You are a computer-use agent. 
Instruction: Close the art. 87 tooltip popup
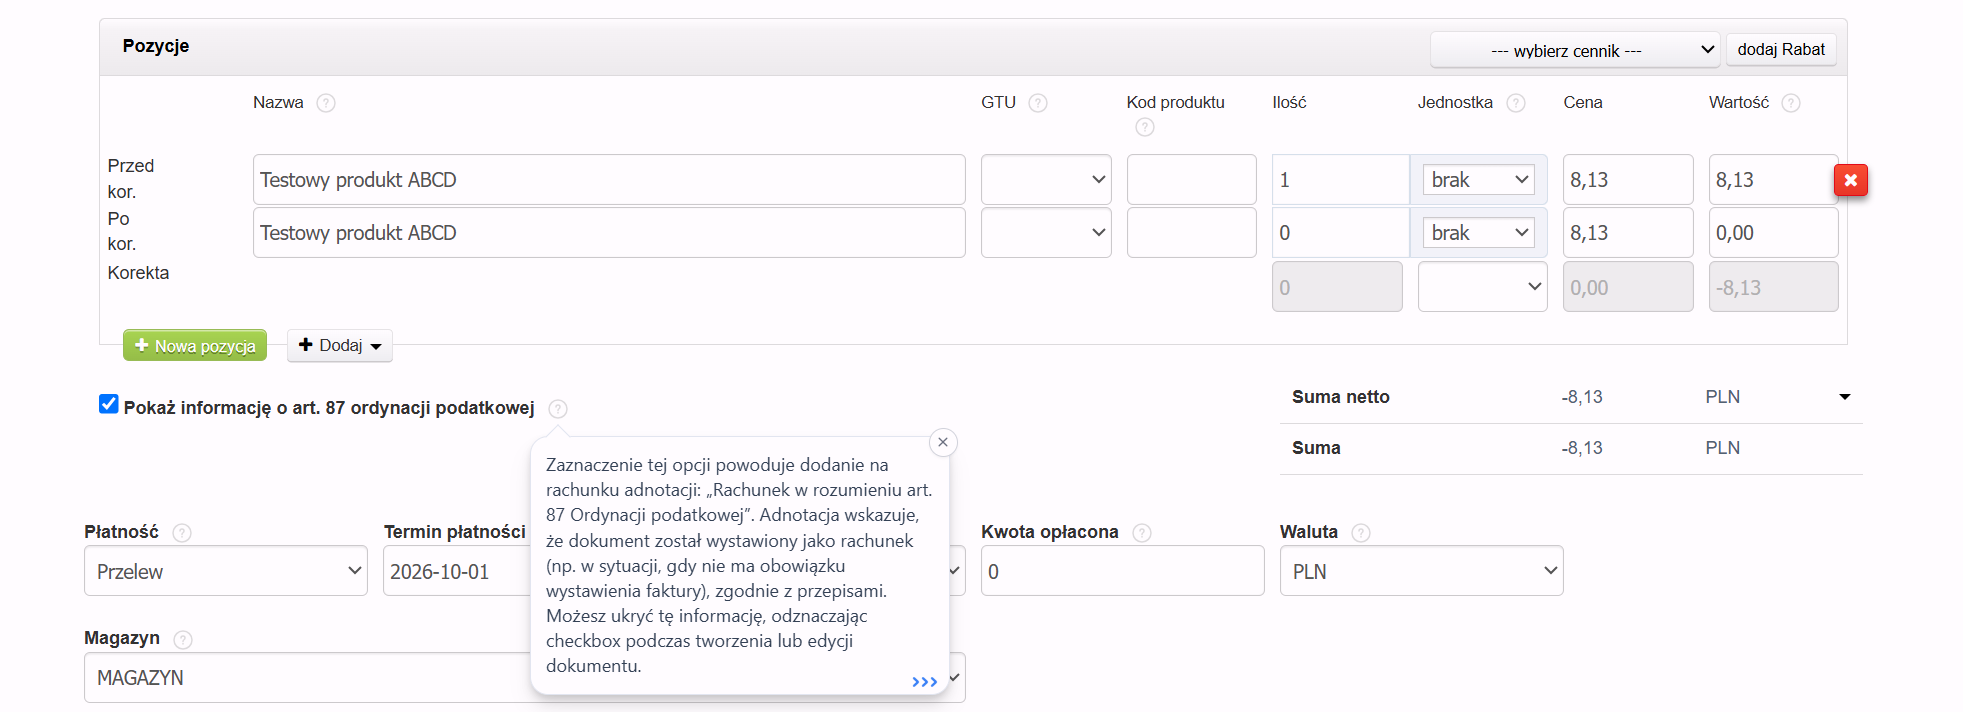click(943, 442)
